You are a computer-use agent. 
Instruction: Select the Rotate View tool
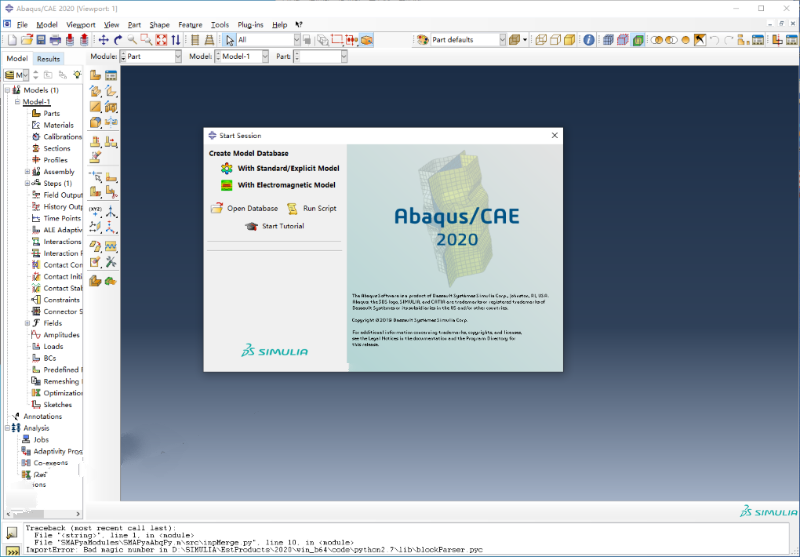point(118,40)
